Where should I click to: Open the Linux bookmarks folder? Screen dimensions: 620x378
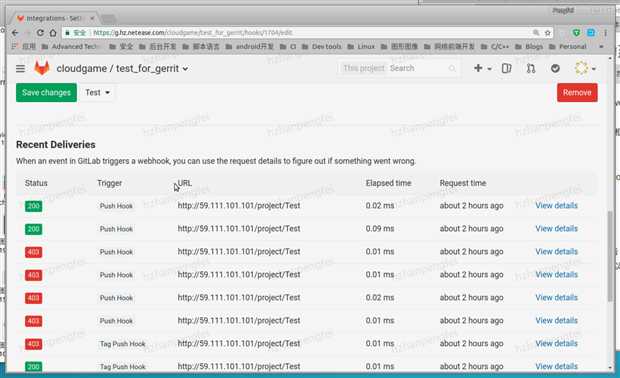point(361,47)
